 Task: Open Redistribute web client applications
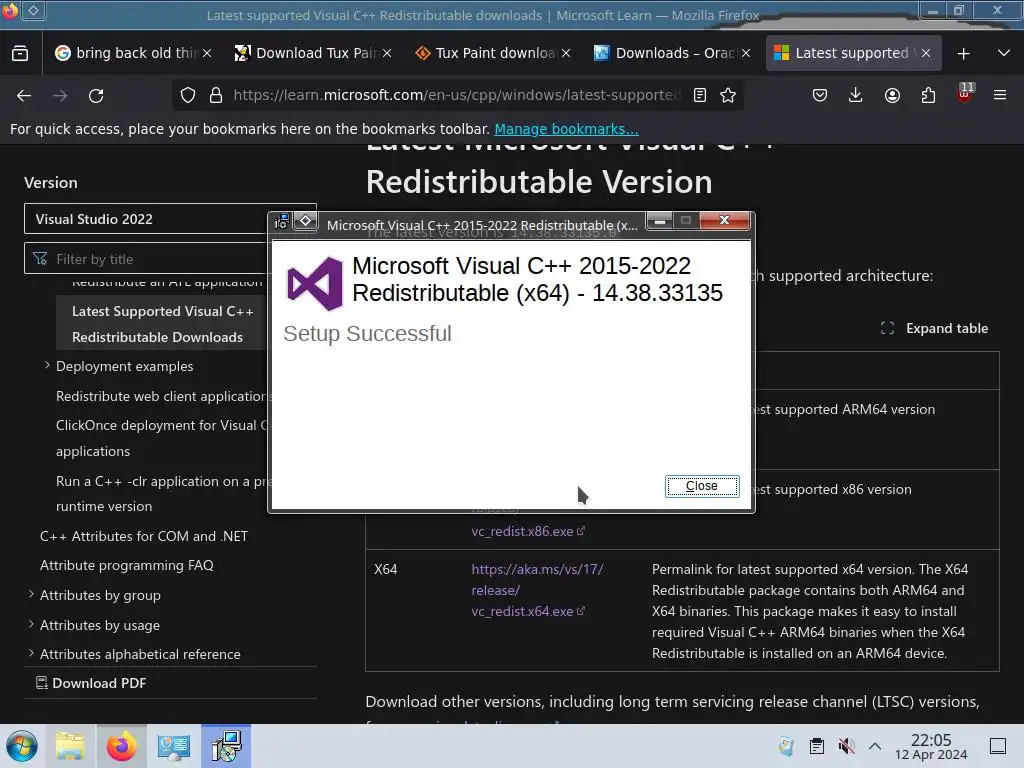tap(161, 396)
